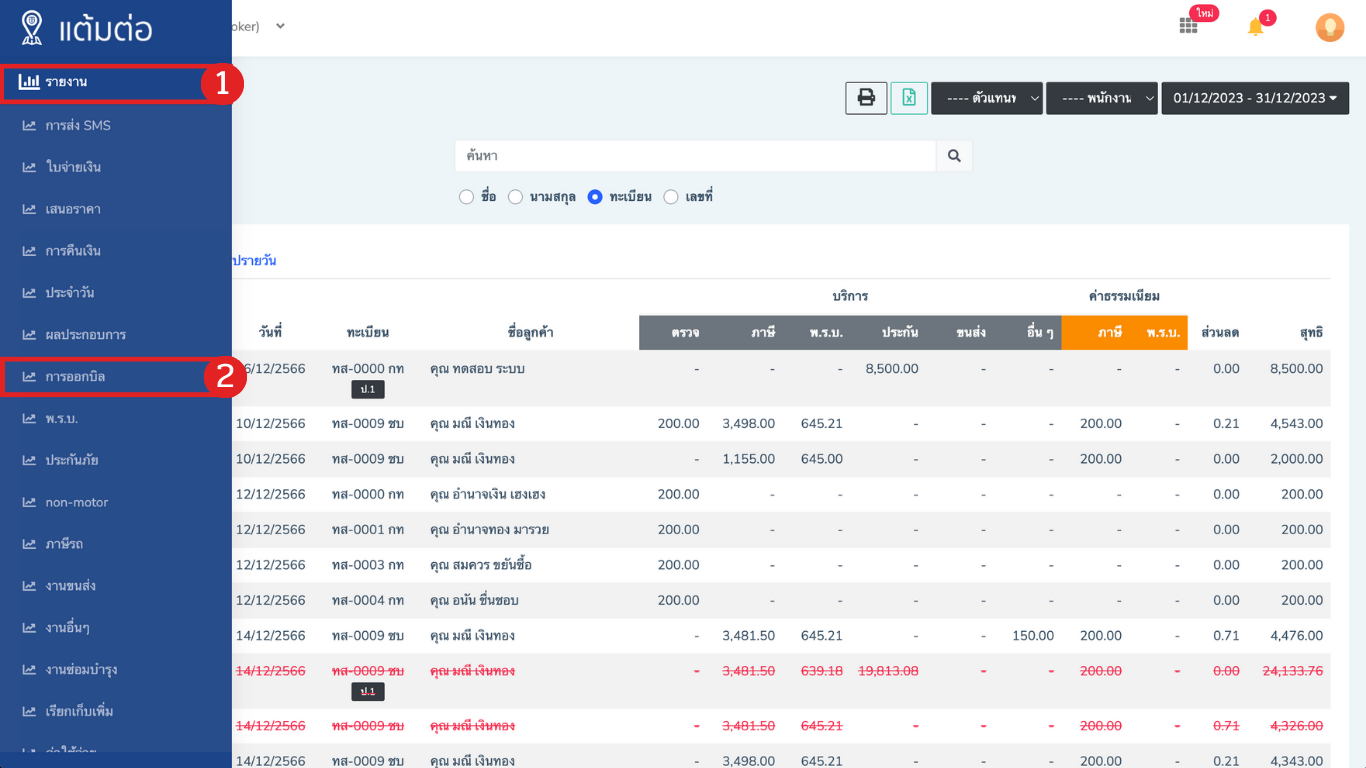The width and height of the screenshot is (1366, 768).
Task: Open the รายงาน menu label
Action: coord(66,82)
